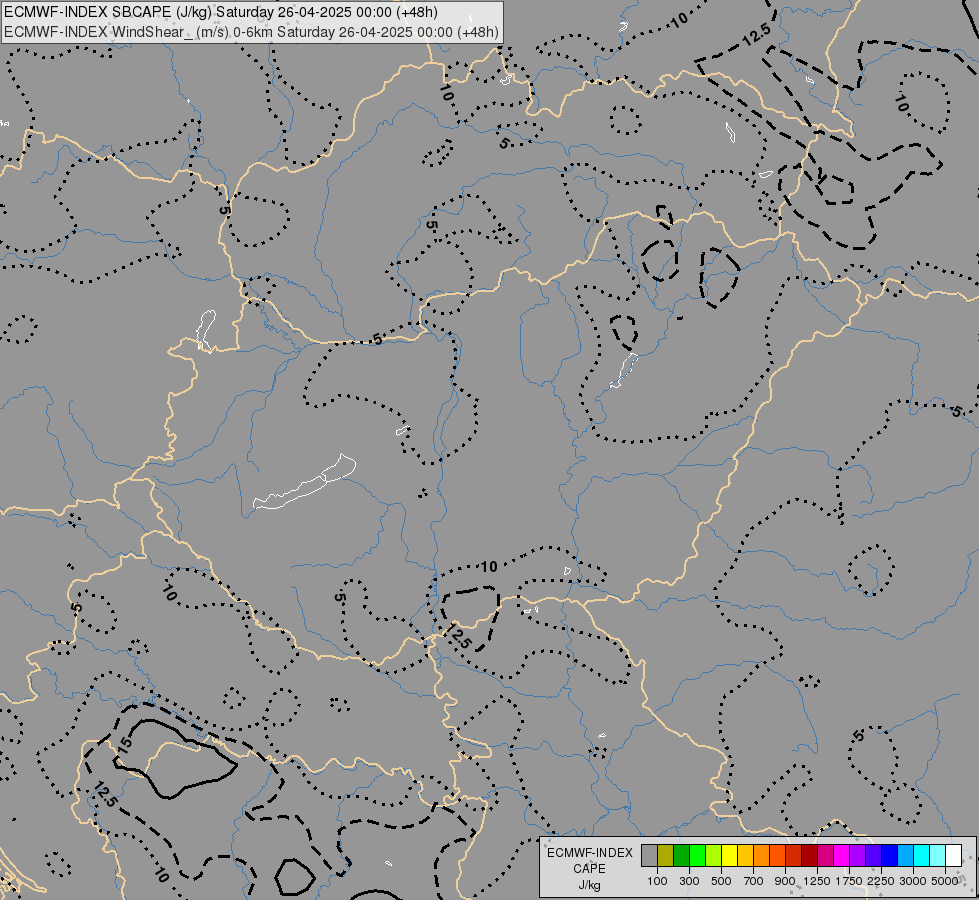Select the bright green legend swatch

[697, 855]
